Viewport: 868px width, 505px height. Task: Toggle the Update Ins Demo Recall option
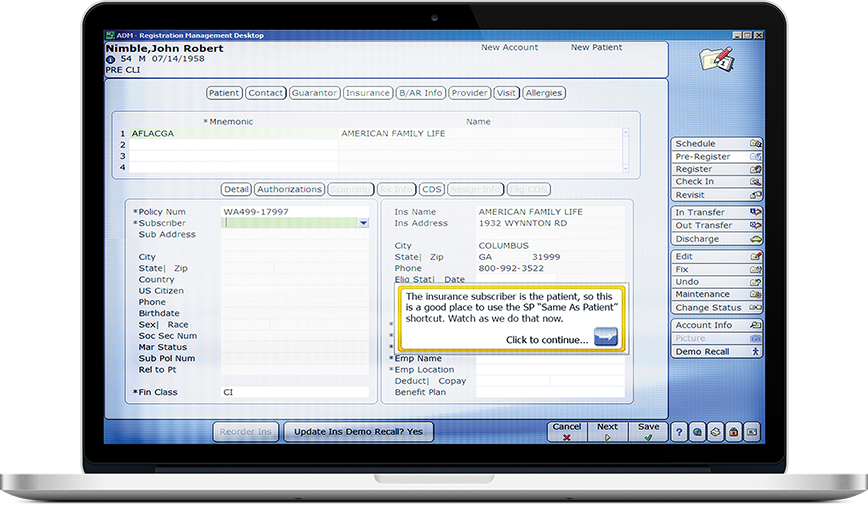[358, 432]
